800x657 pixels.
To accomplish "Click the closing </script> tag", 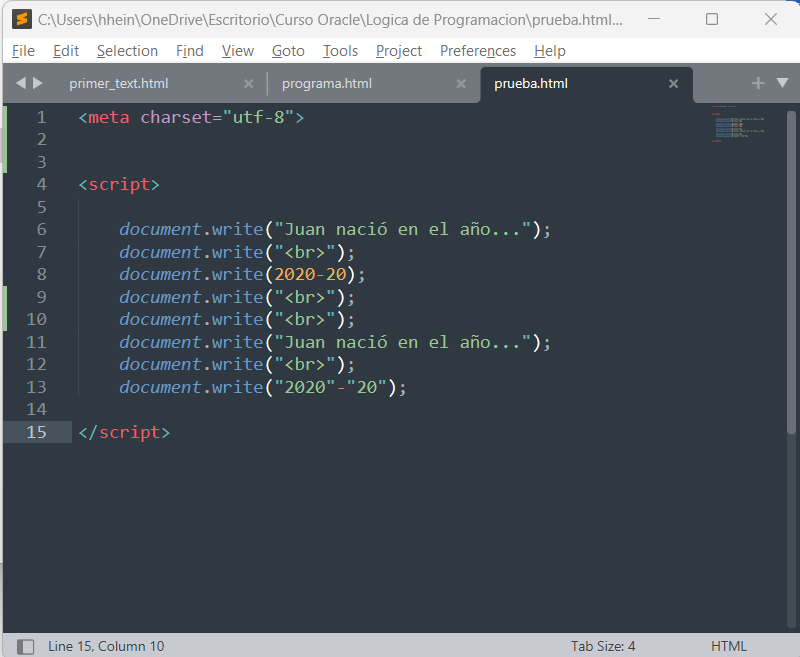I will click(x=124, y=433).
